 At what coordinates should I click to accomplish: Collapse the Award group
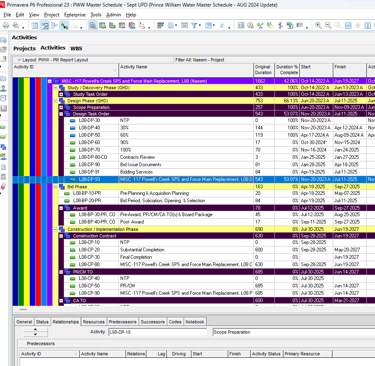pos(61,208)
